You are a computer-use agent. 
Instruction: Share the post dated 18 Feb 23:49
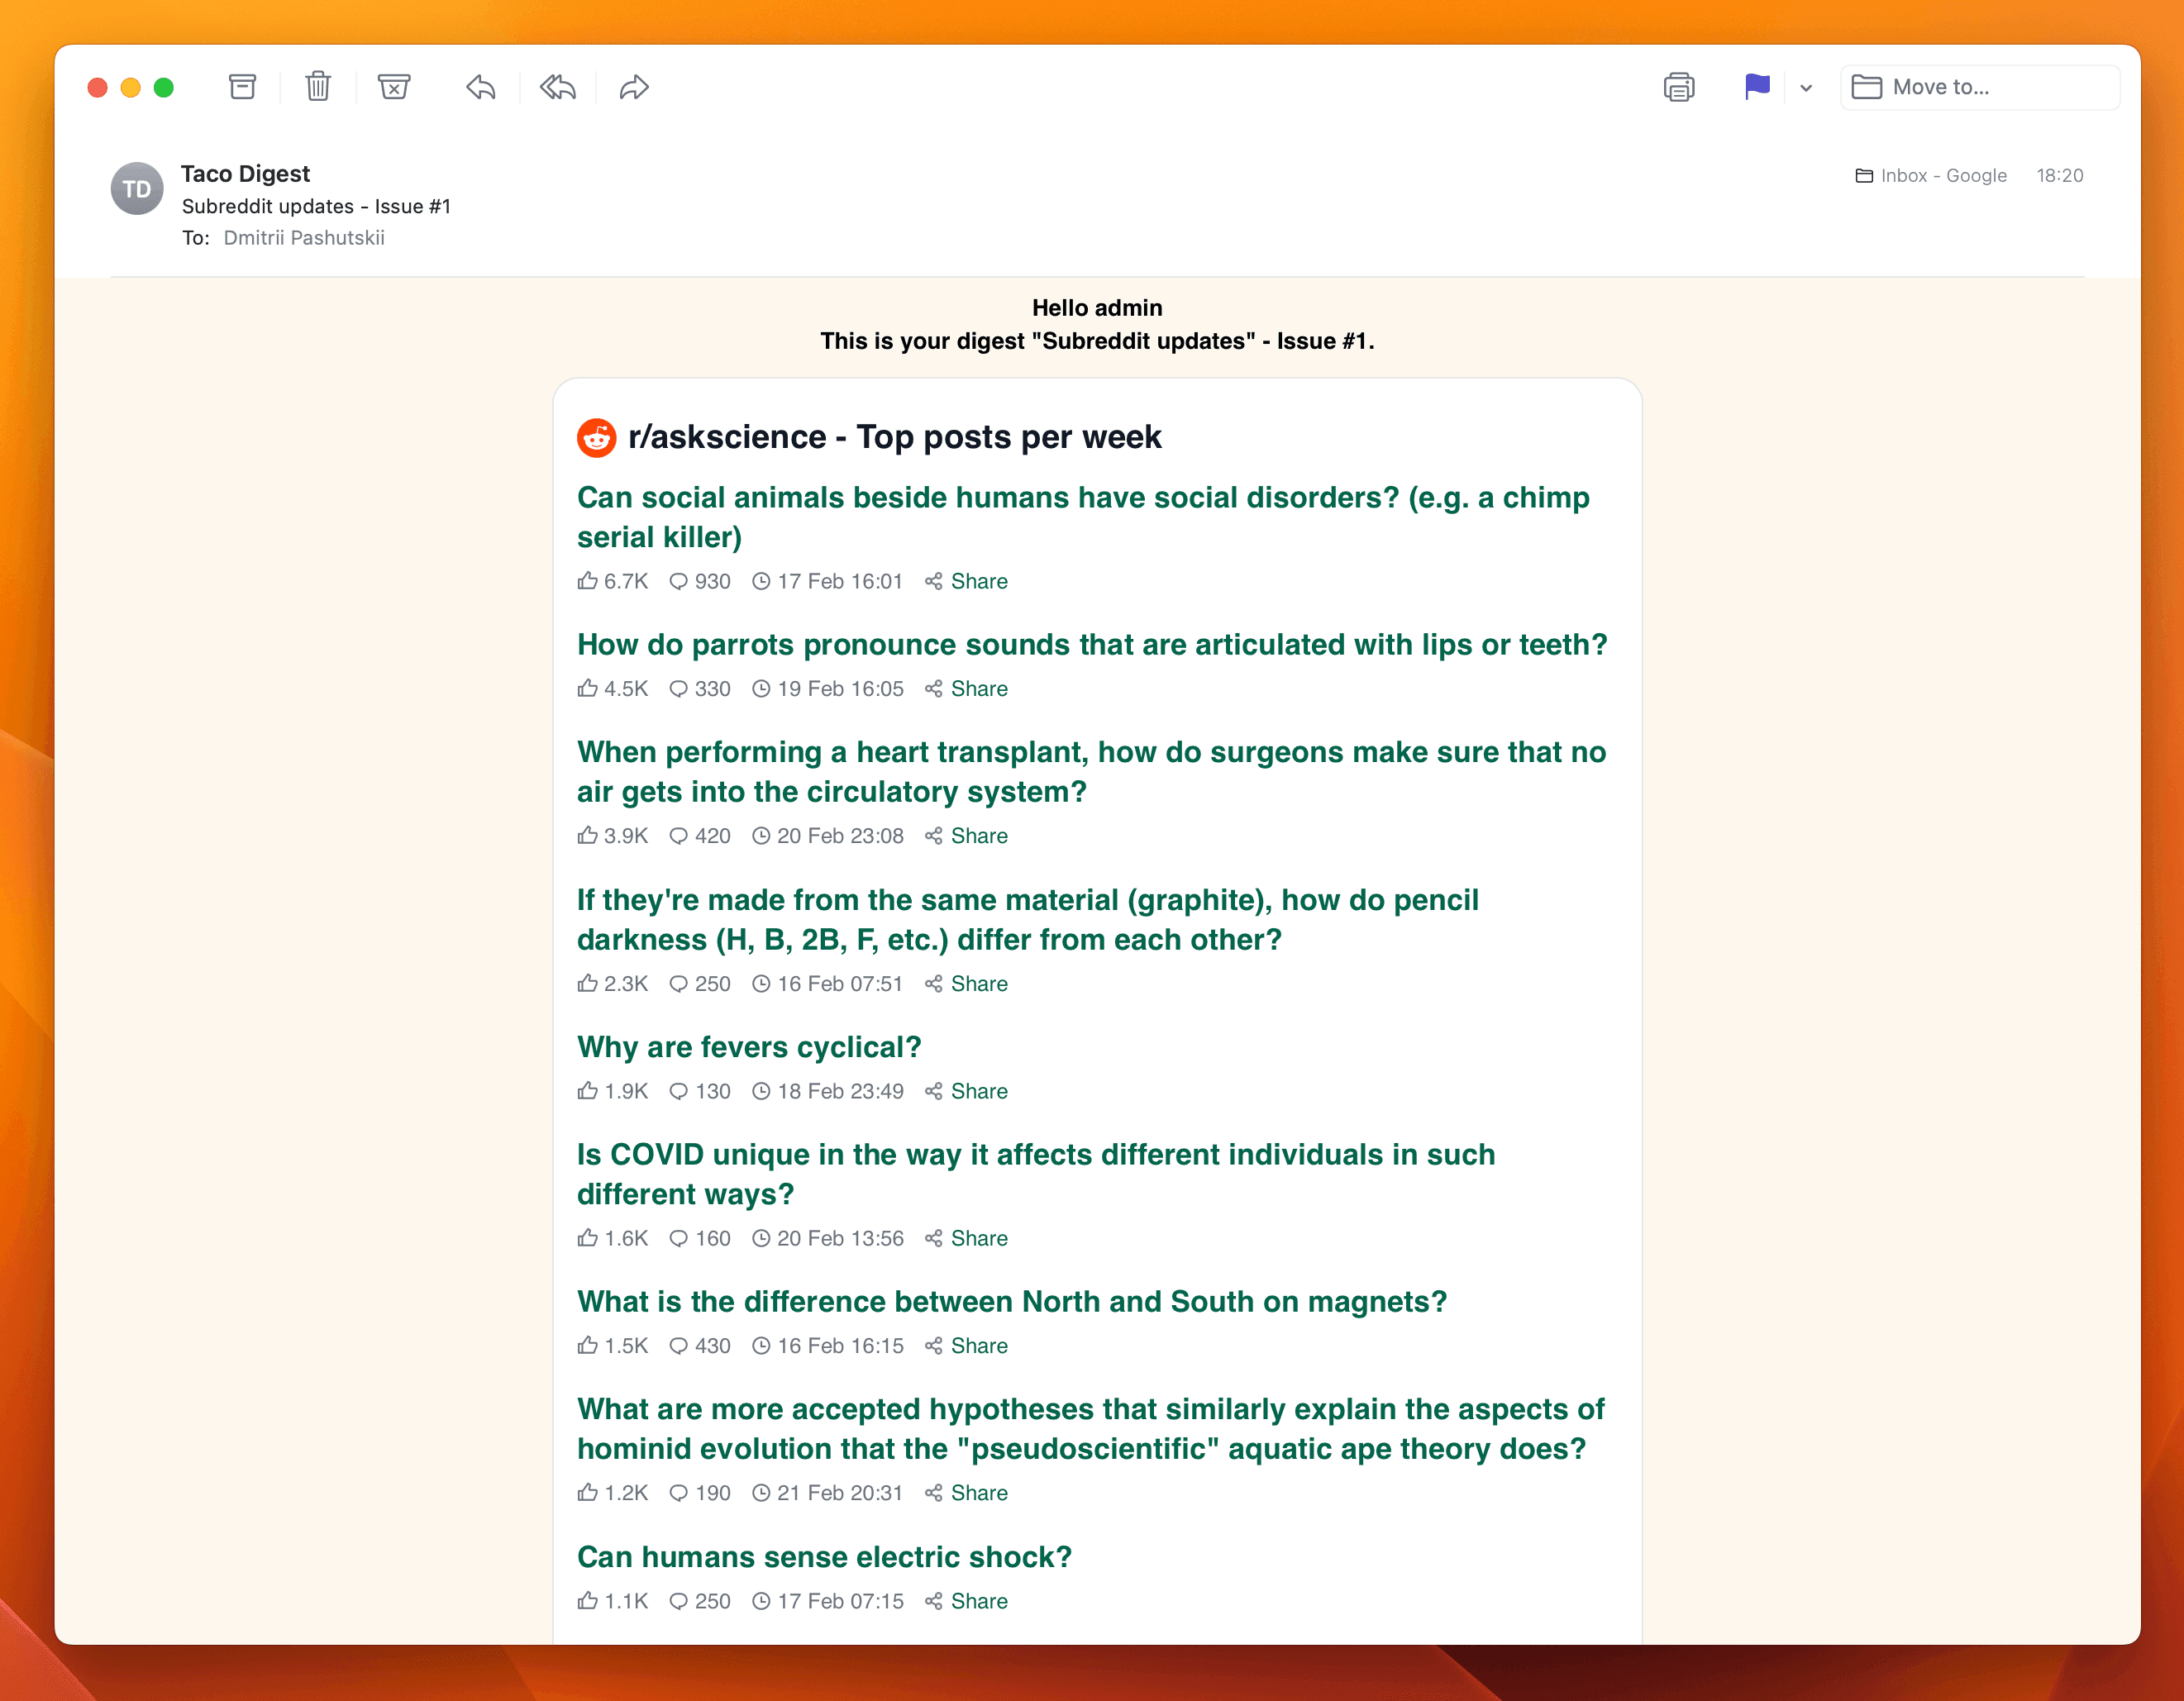[966, 1091]
